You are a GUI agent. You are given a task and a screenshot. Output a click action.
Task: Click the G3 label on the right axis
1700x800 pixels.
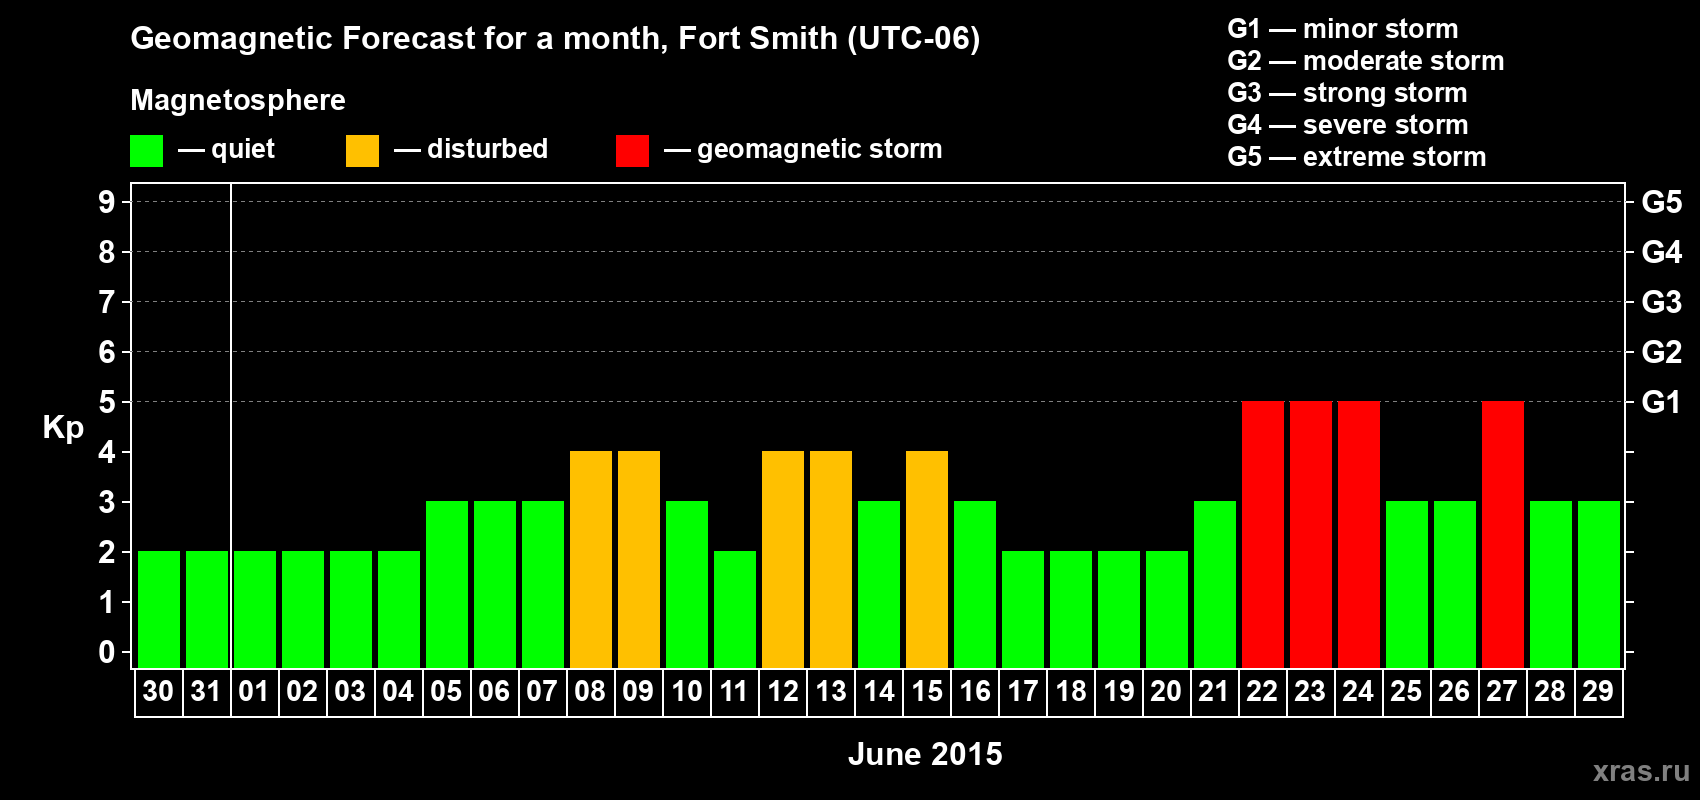pyautogui.click(x=1662, y=302)
